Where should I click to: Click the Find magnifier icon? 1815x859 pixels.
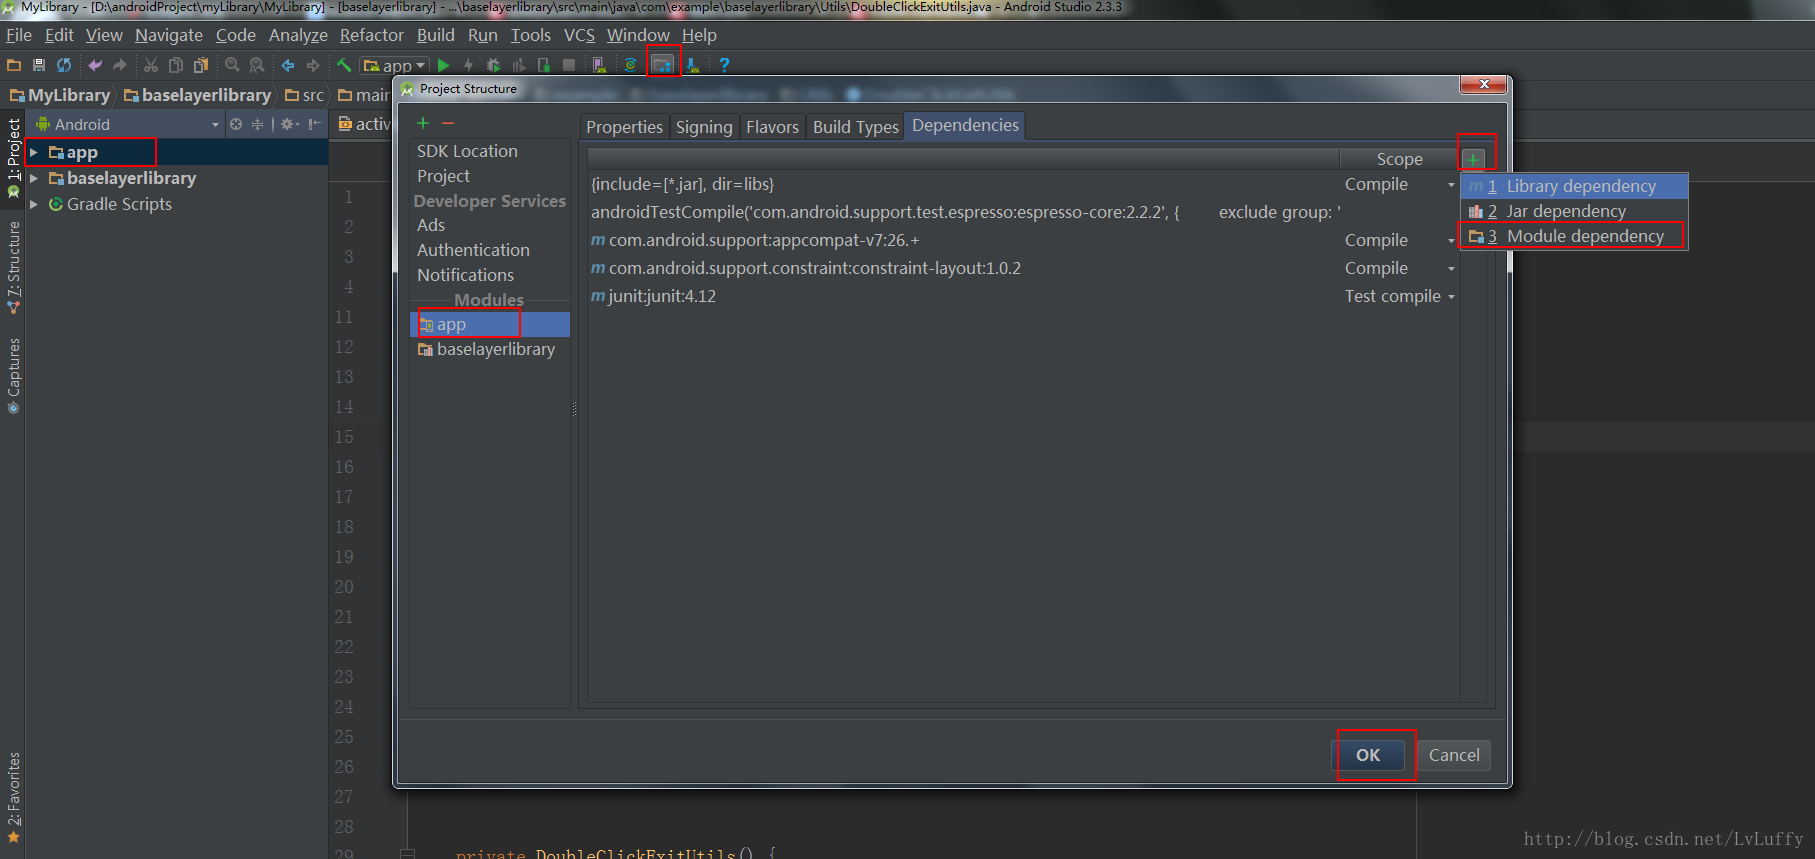pyautogui.click(x=232, y=65)
